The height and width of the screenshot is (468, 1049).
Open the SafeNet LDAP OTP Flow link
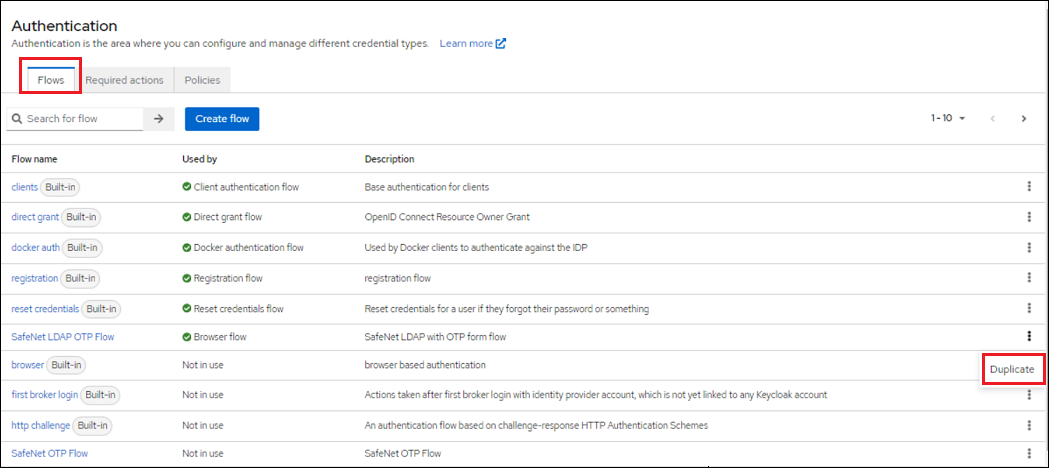click(63, 337)
